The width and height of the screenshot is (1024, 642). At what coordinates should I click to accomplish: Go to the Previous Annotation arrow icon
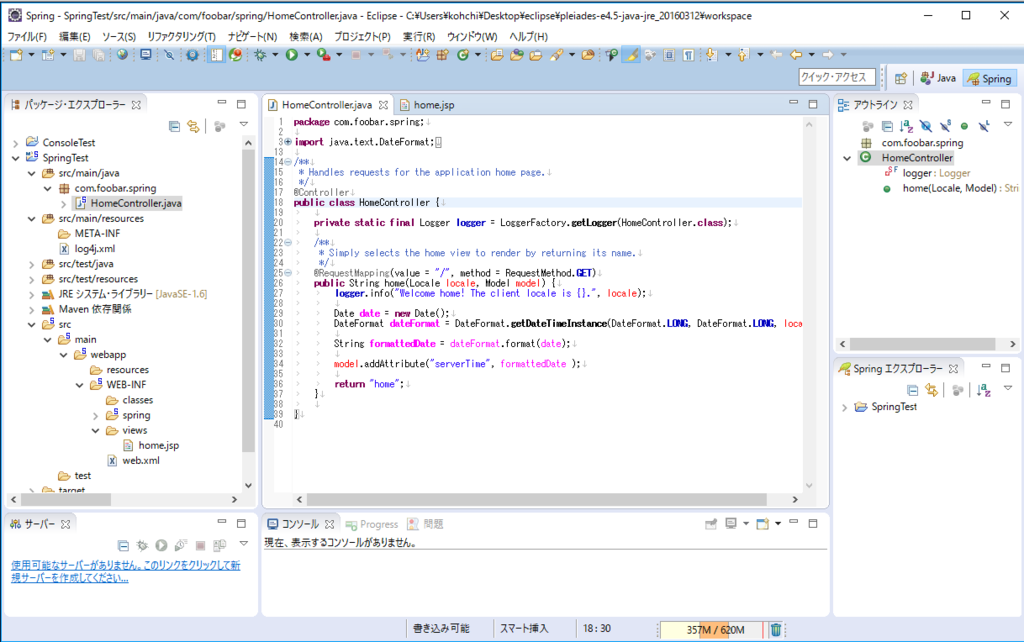coord(743,56)
